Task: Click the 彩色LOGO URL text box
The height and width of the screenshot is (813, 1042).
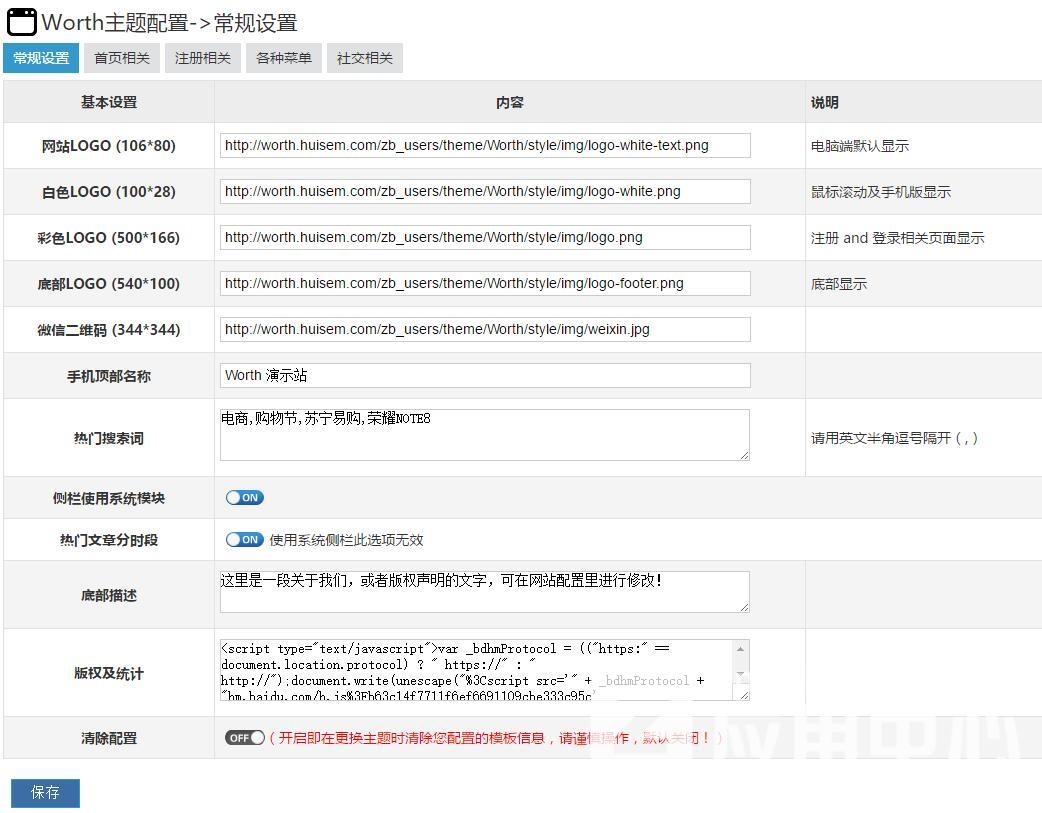Action: coord(485,237)
